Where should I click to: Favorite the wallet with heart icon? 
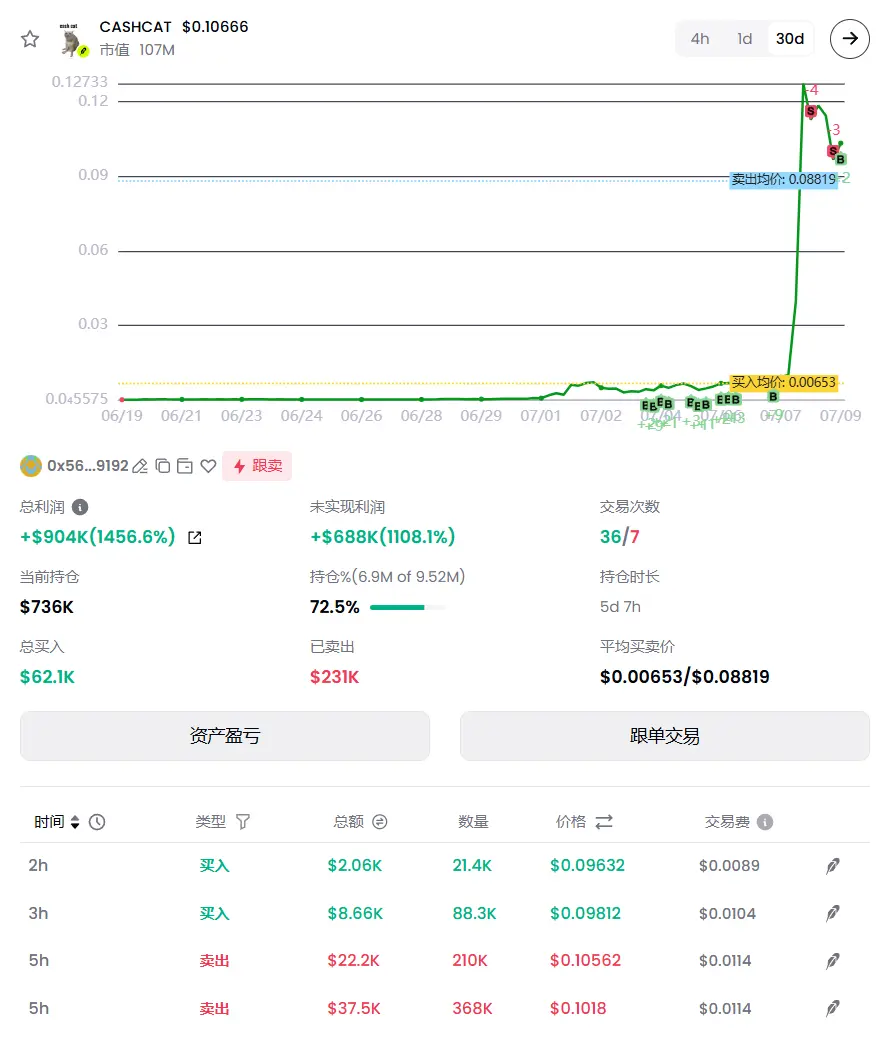tap(208, 466)
